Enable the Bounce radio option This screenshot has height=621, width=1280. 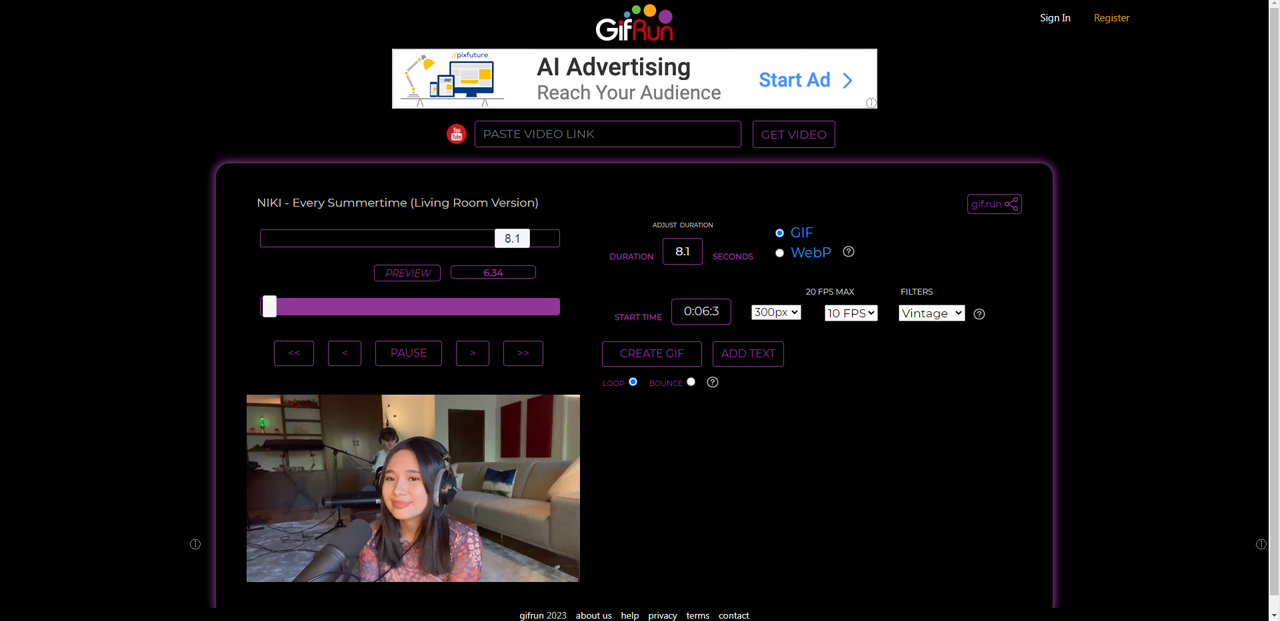691,382
